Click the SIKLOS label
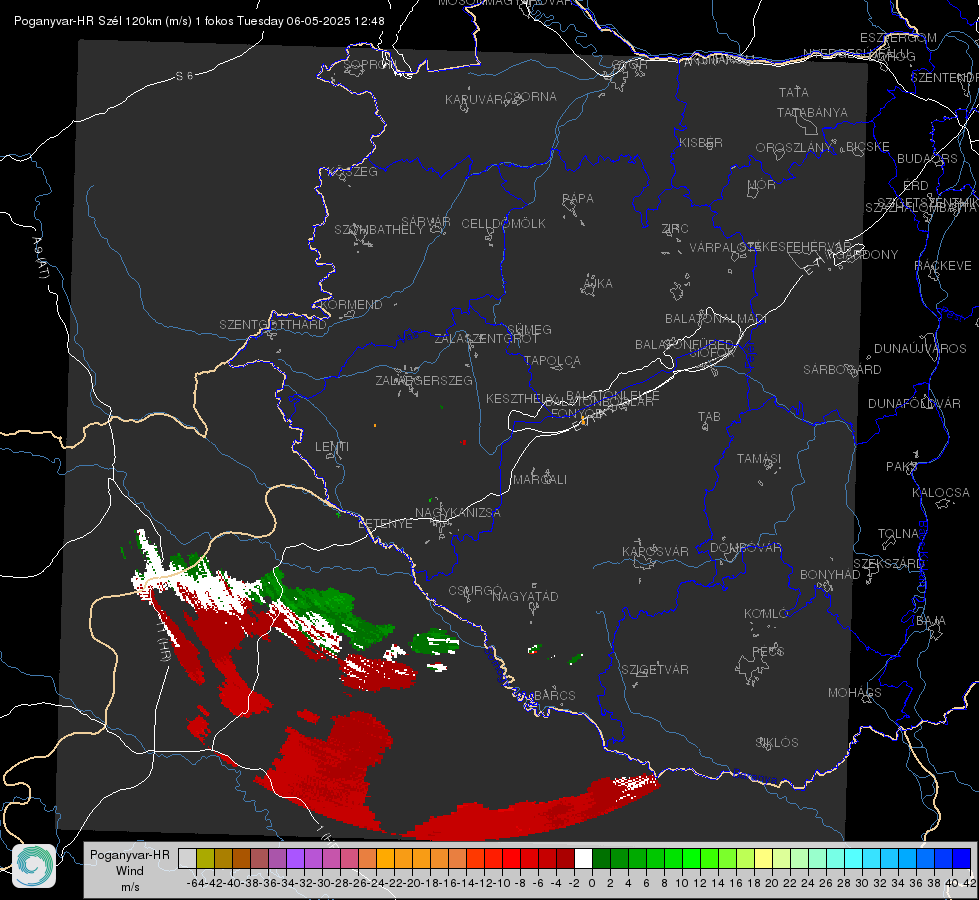 (x=777, y=743)
